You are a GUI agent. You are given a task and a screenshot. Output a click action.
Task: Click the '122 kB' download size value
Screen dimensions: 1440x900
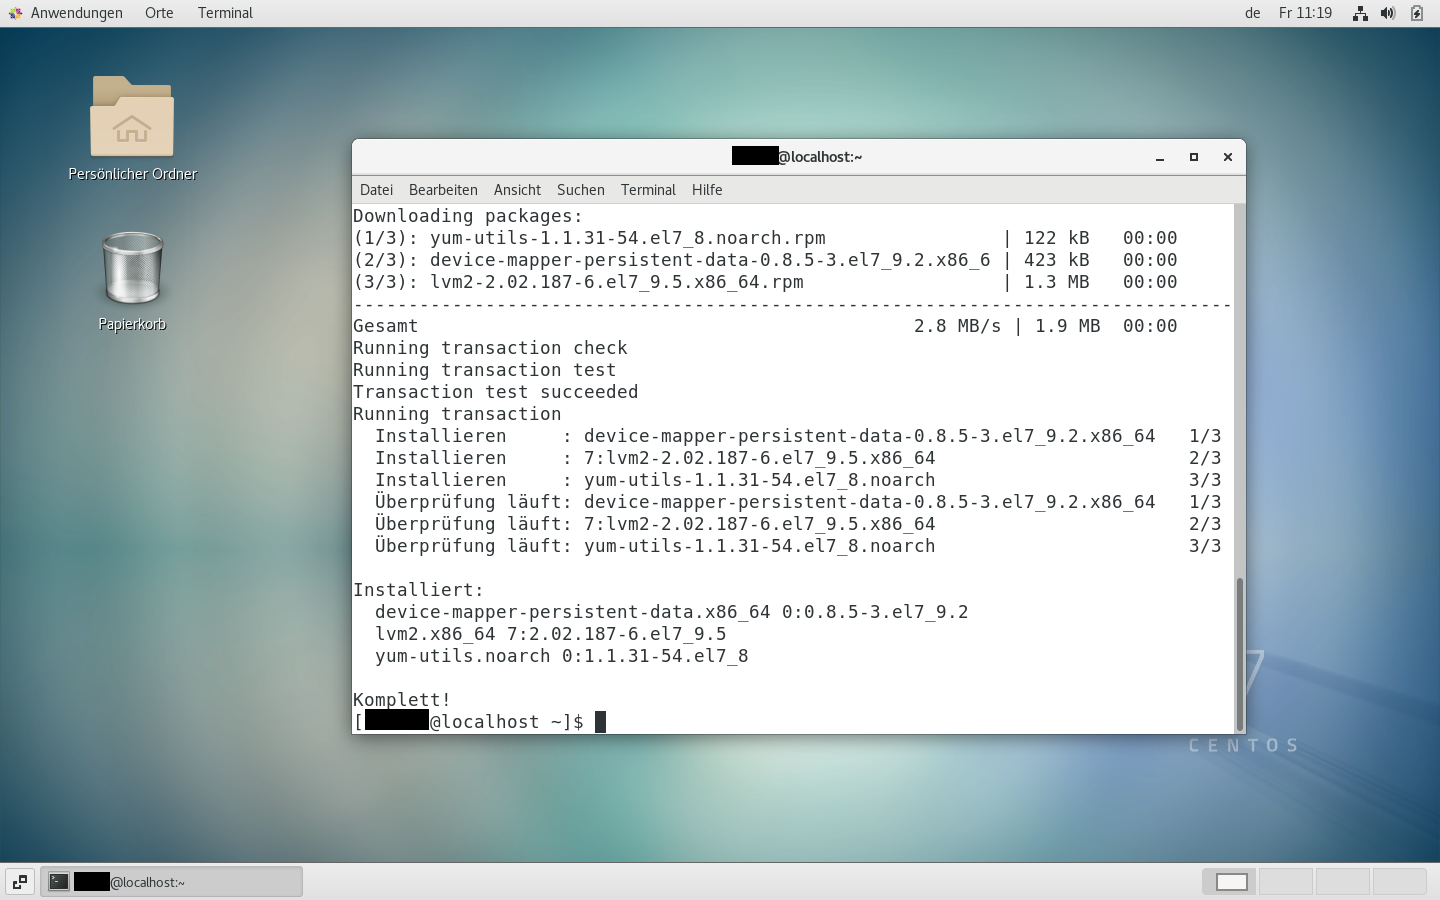tap(1056, 238)
